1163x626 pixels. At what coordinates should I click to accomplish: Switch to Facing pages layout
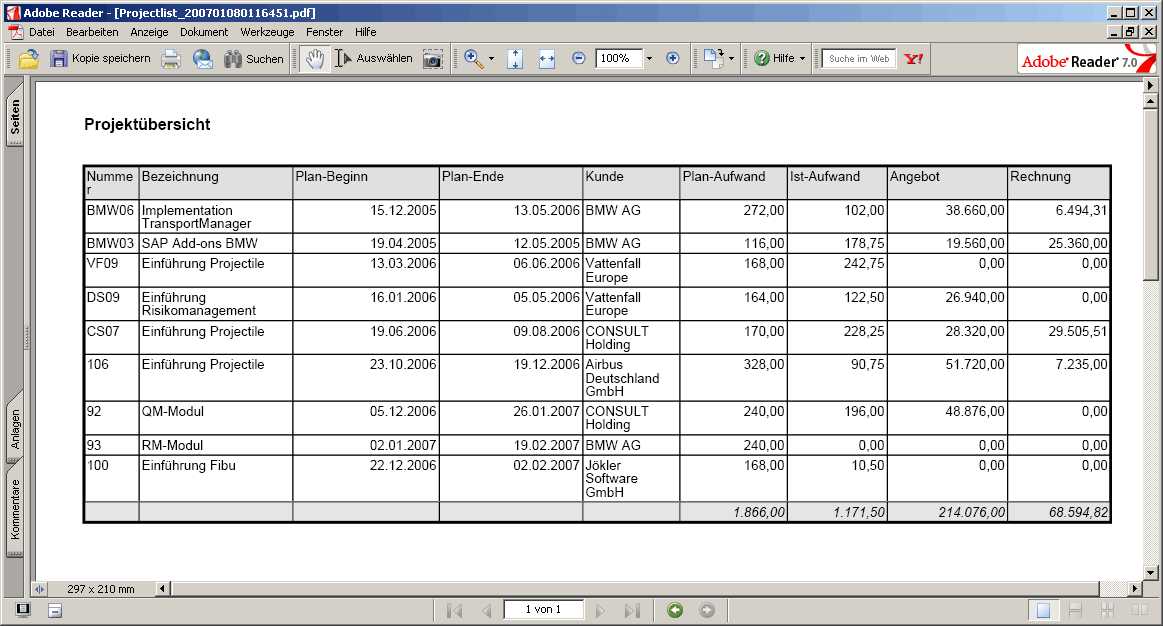[x=1139, y=610]
